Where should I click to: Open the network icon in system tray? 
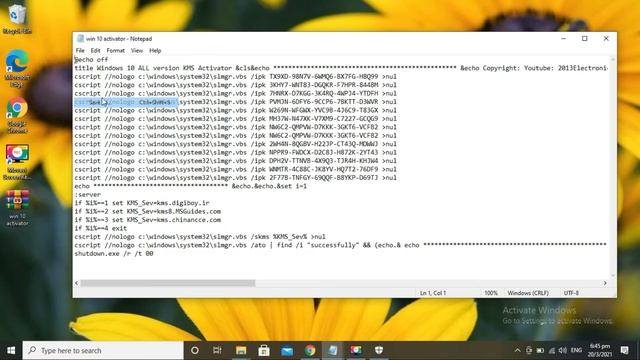551,350
